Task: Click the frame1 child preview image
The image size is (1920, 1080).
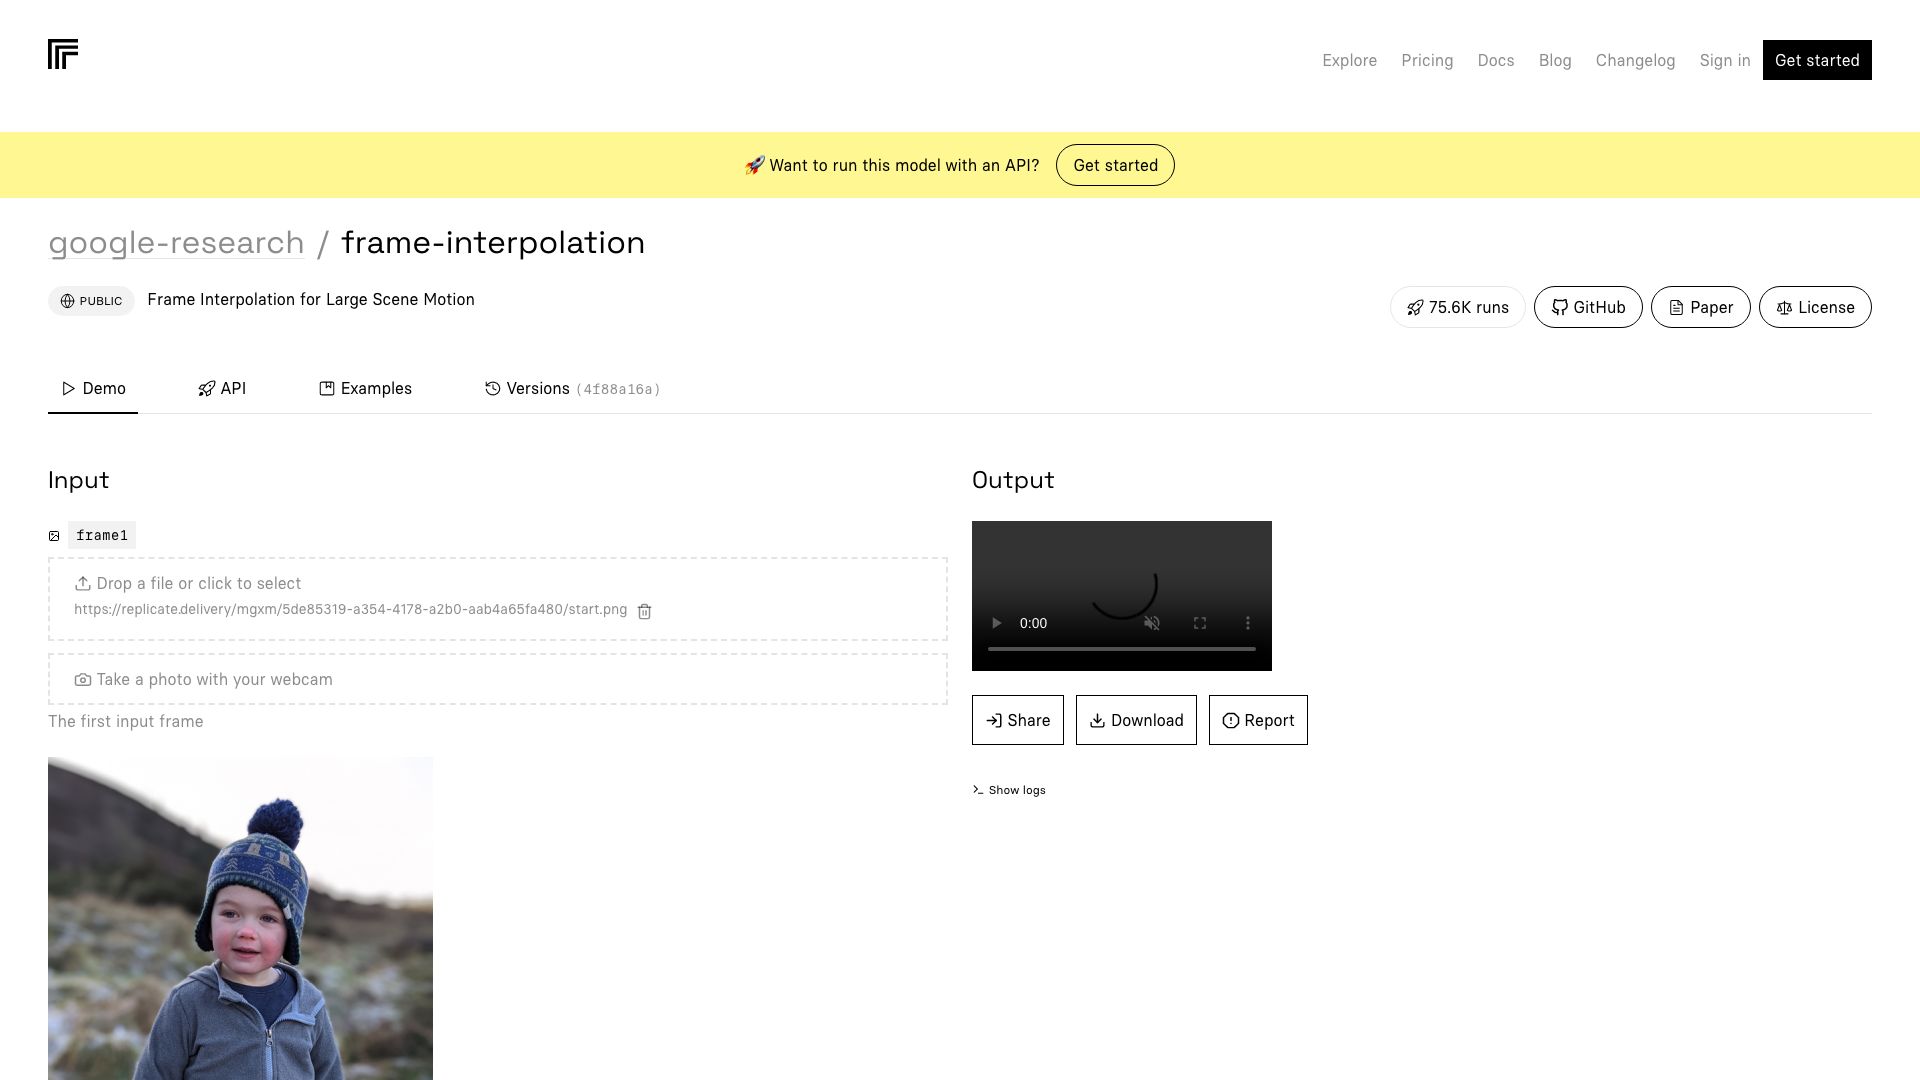Action: coord(240,918)
